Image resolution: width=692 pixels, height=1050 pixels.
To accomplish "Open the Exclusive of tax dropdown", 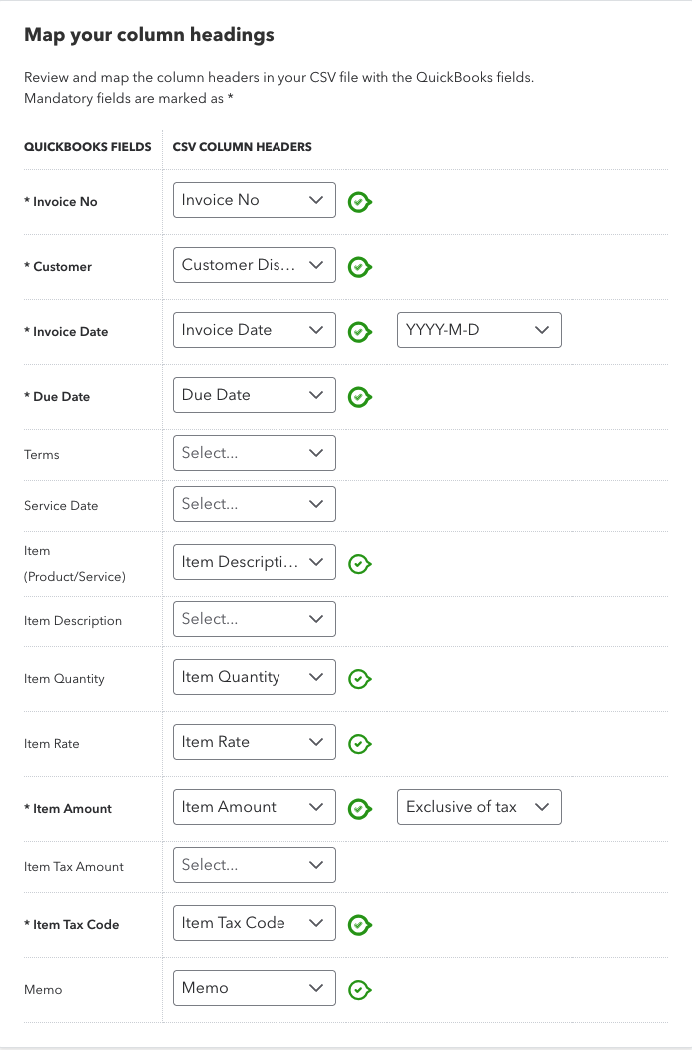I will click(479, 807).
